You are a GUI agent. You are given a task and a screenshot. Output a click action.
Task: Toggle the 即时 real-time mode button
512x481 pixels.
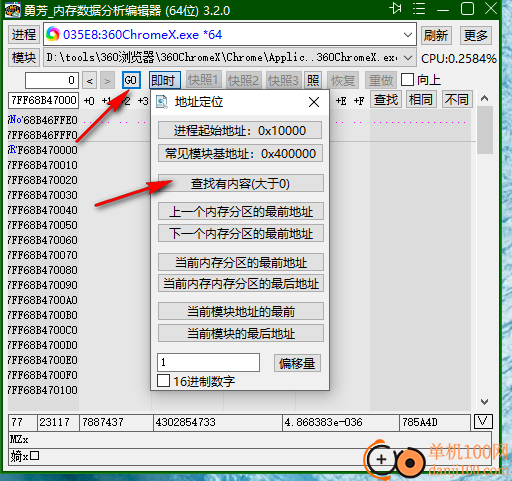click(165, 80)
